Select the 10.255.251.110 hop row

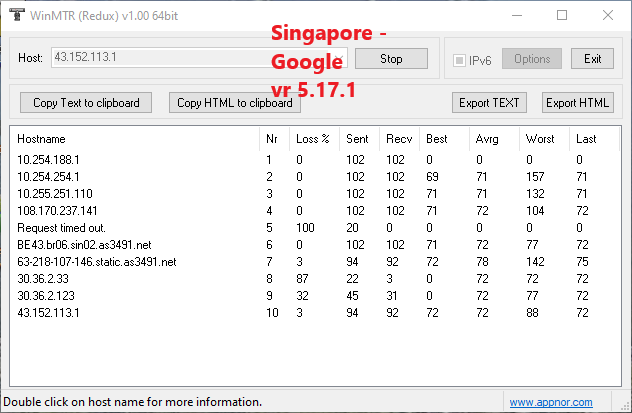point(315,194)
